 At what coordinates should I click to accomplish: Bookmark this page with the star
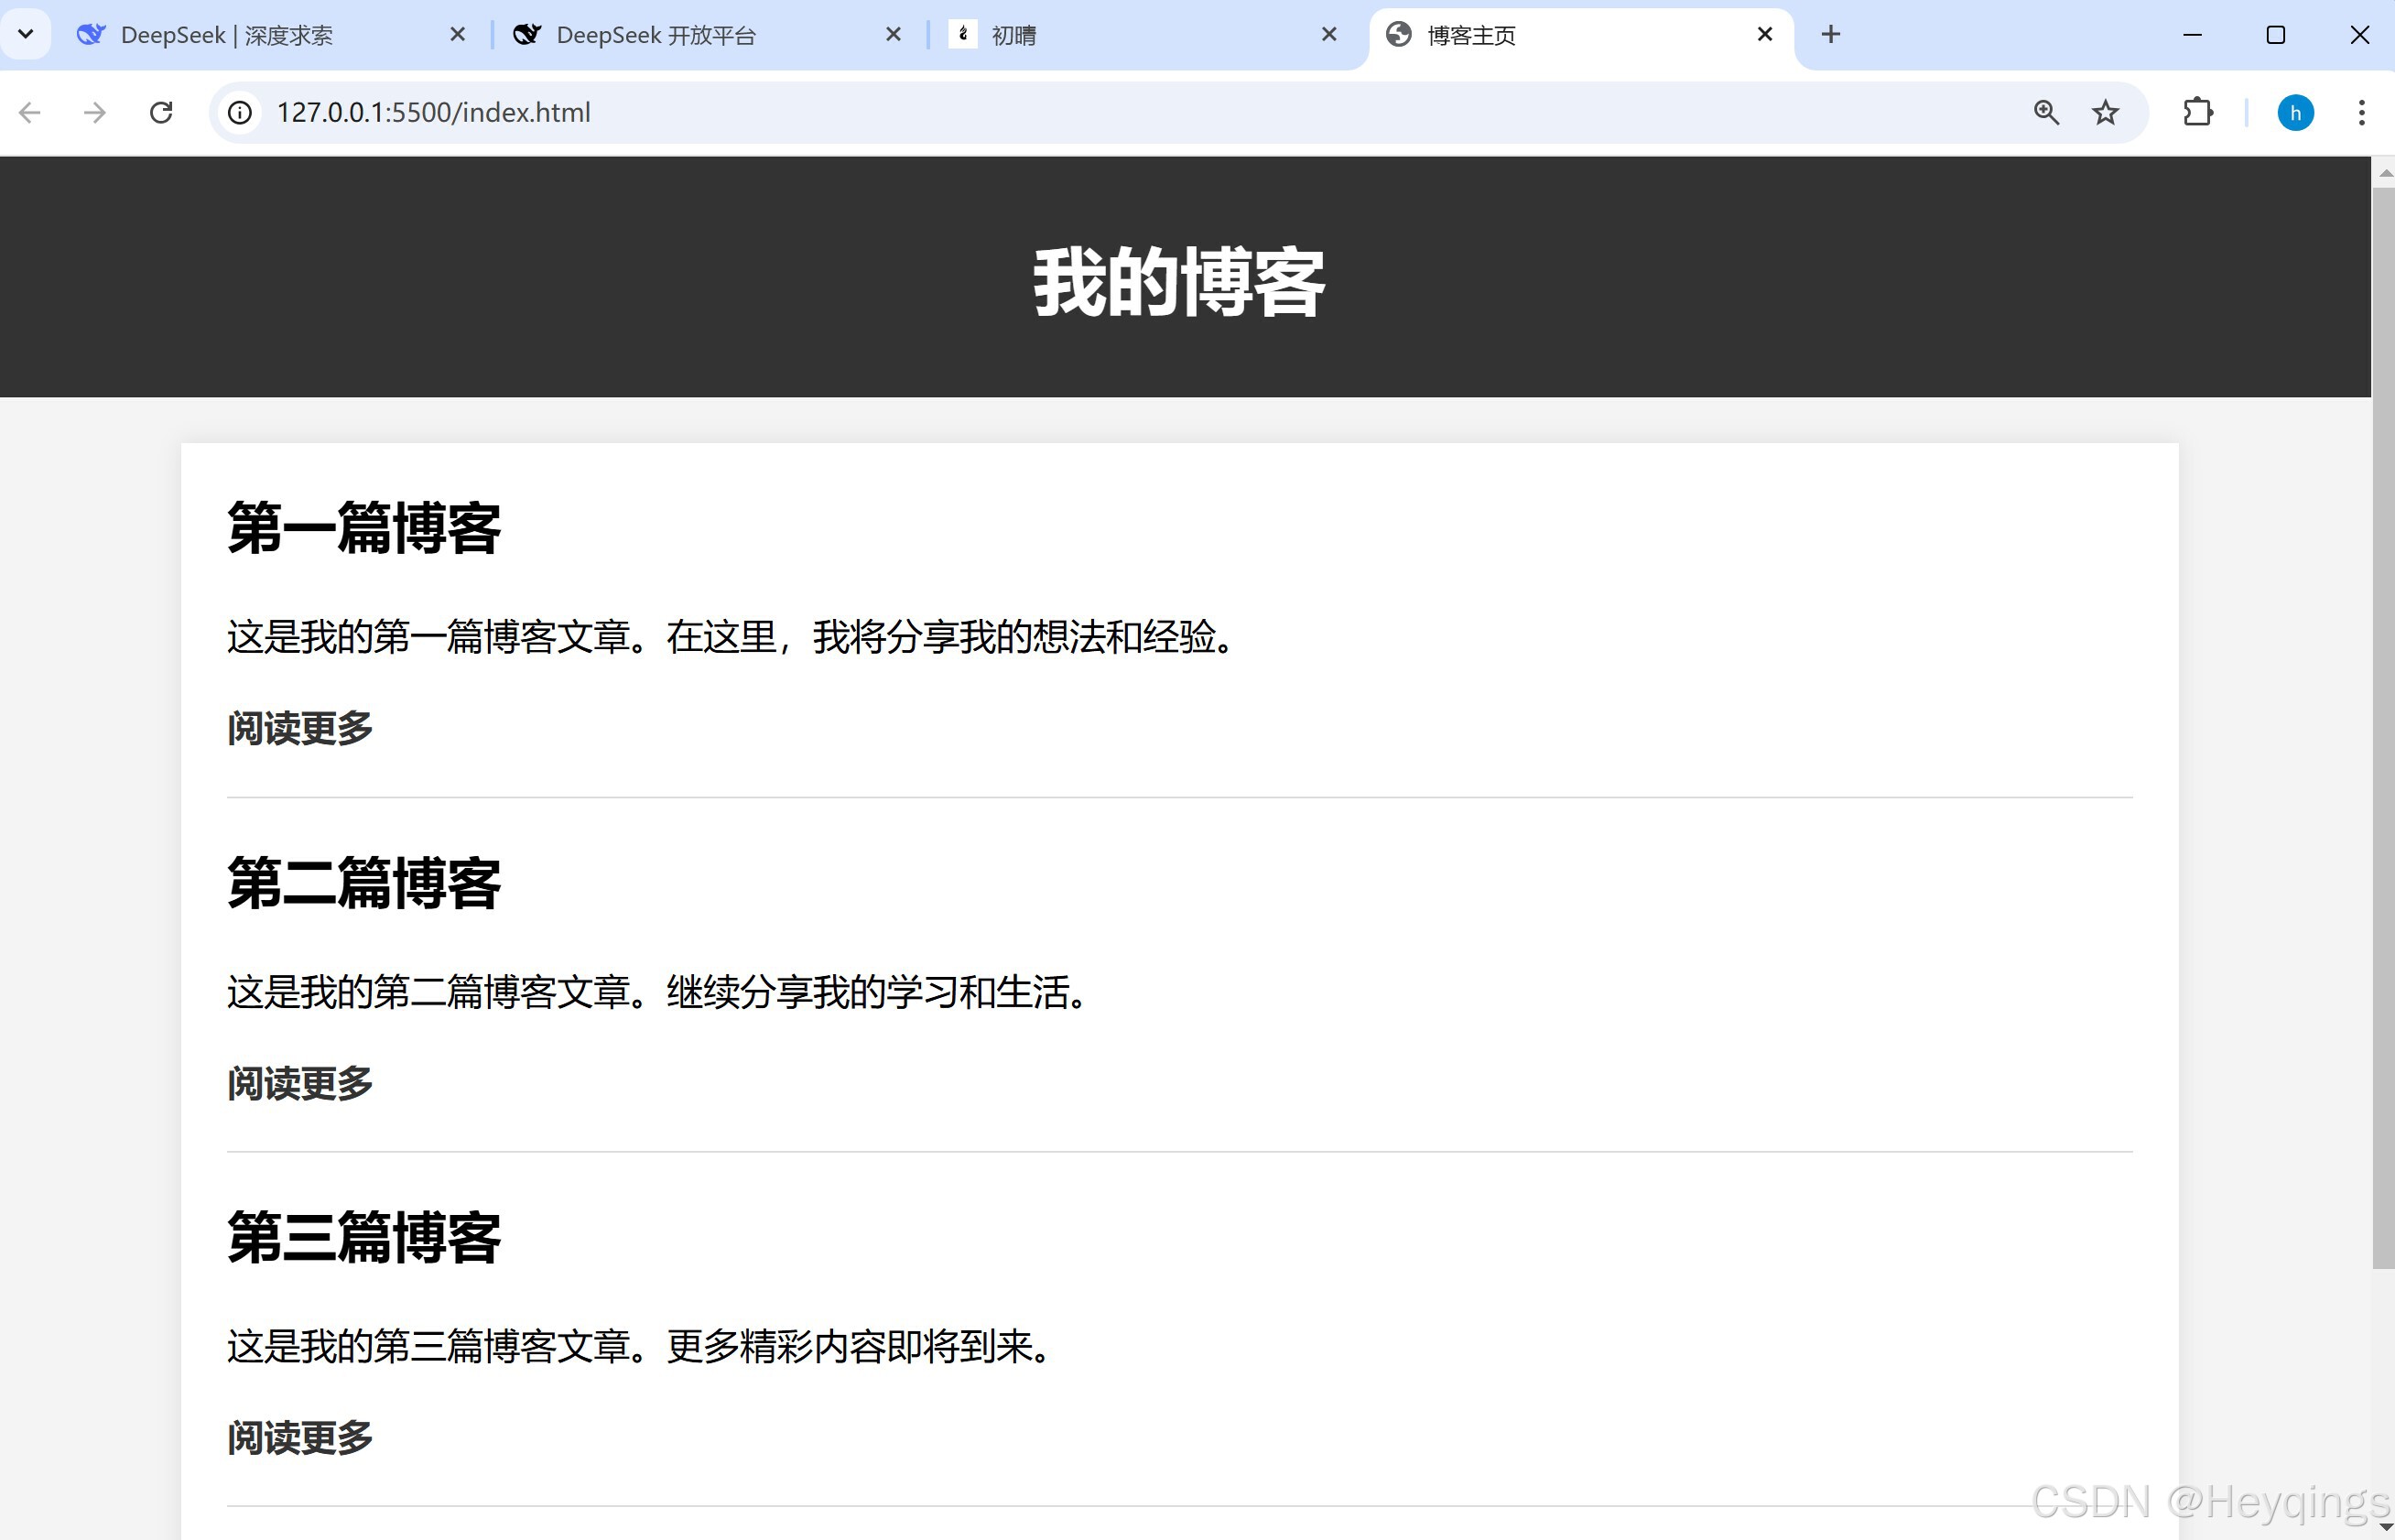(x=2105, y=112)
